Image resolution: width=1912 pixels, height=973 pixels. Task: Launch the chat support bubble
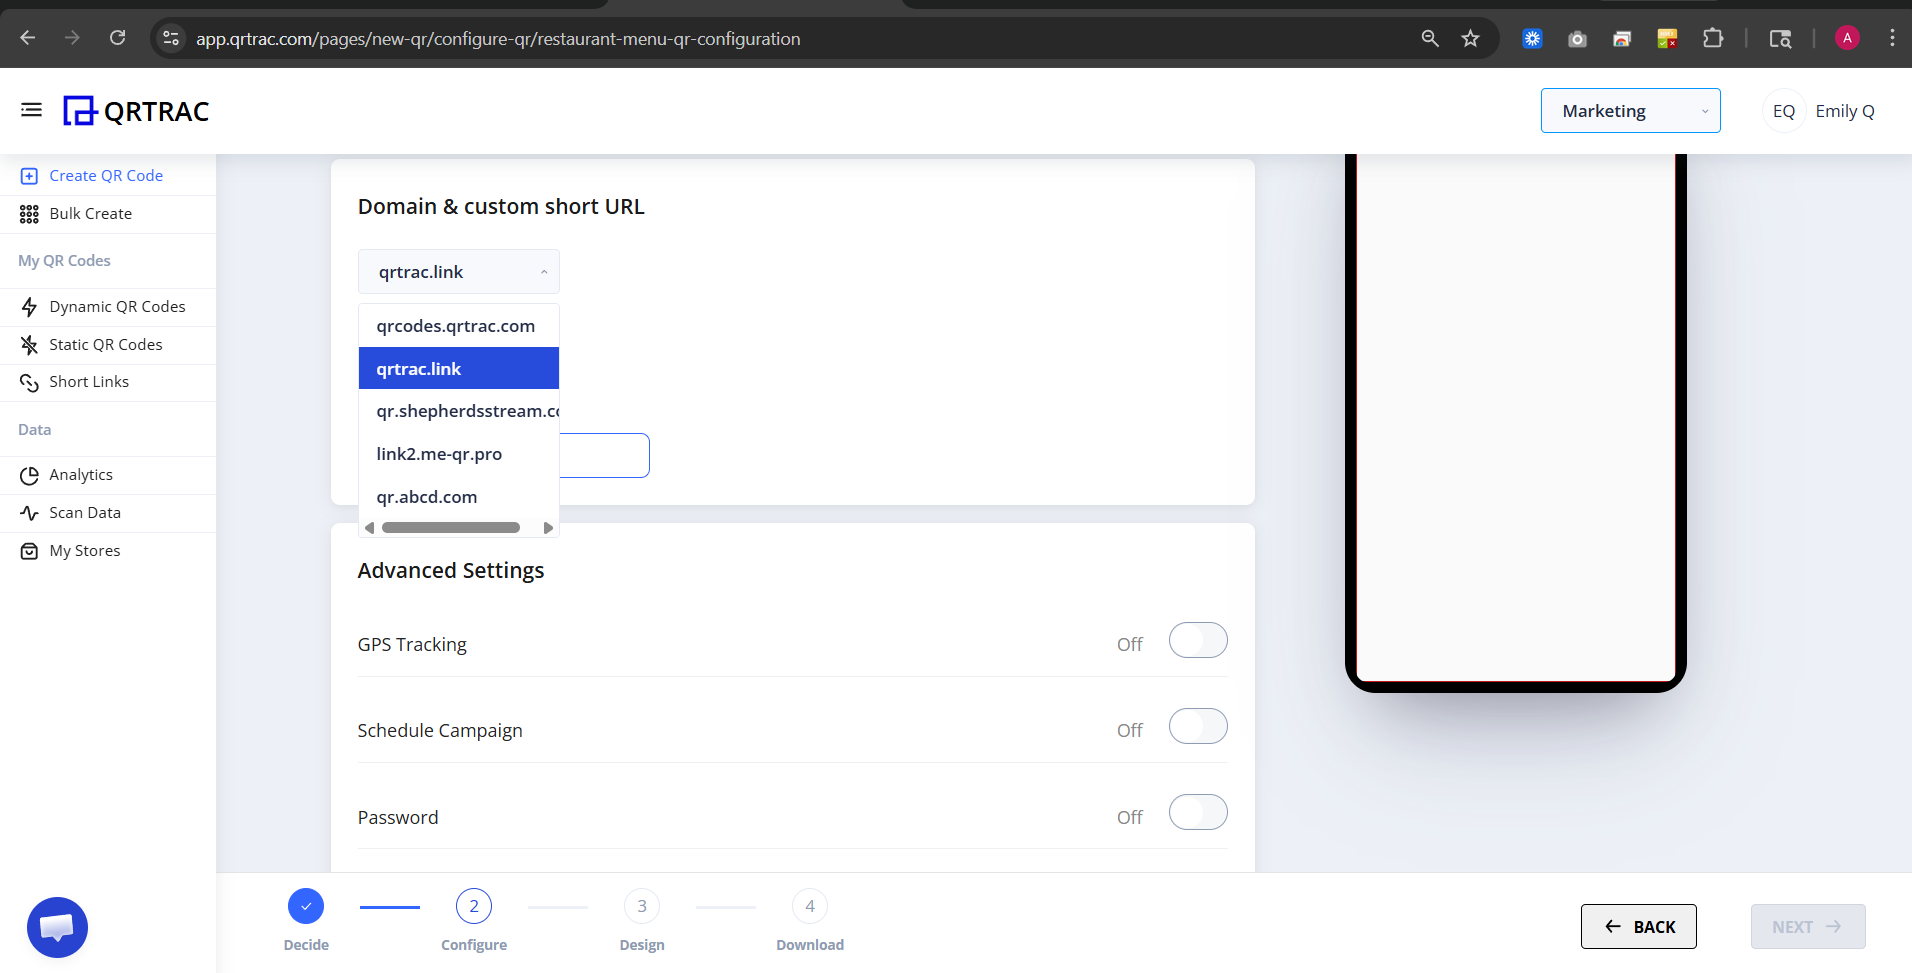pyautogui.click(x=57, y=927)
